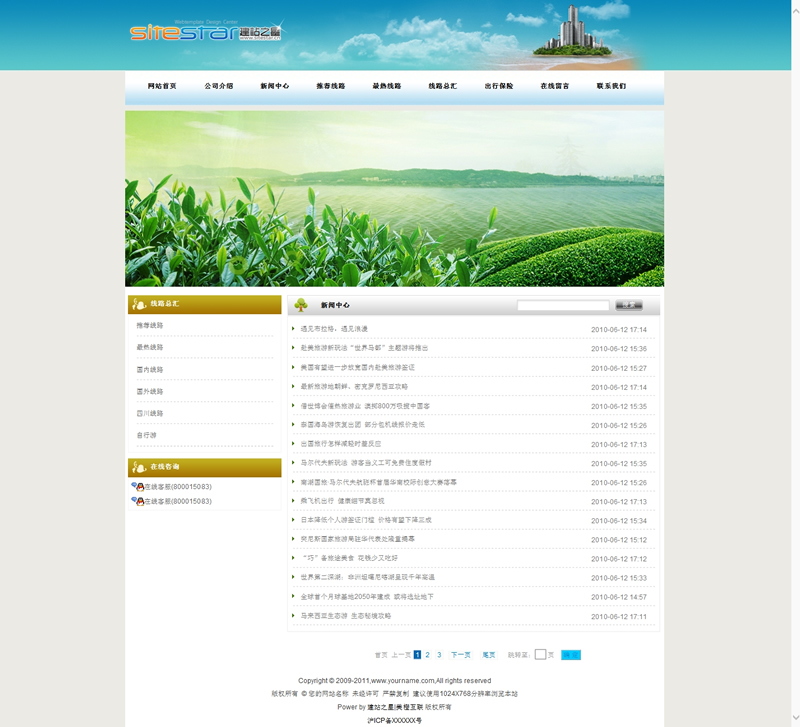Click the first QQ penguin customer service icon
This screenshot has width=800, height=727.
(x=136, y=487)
